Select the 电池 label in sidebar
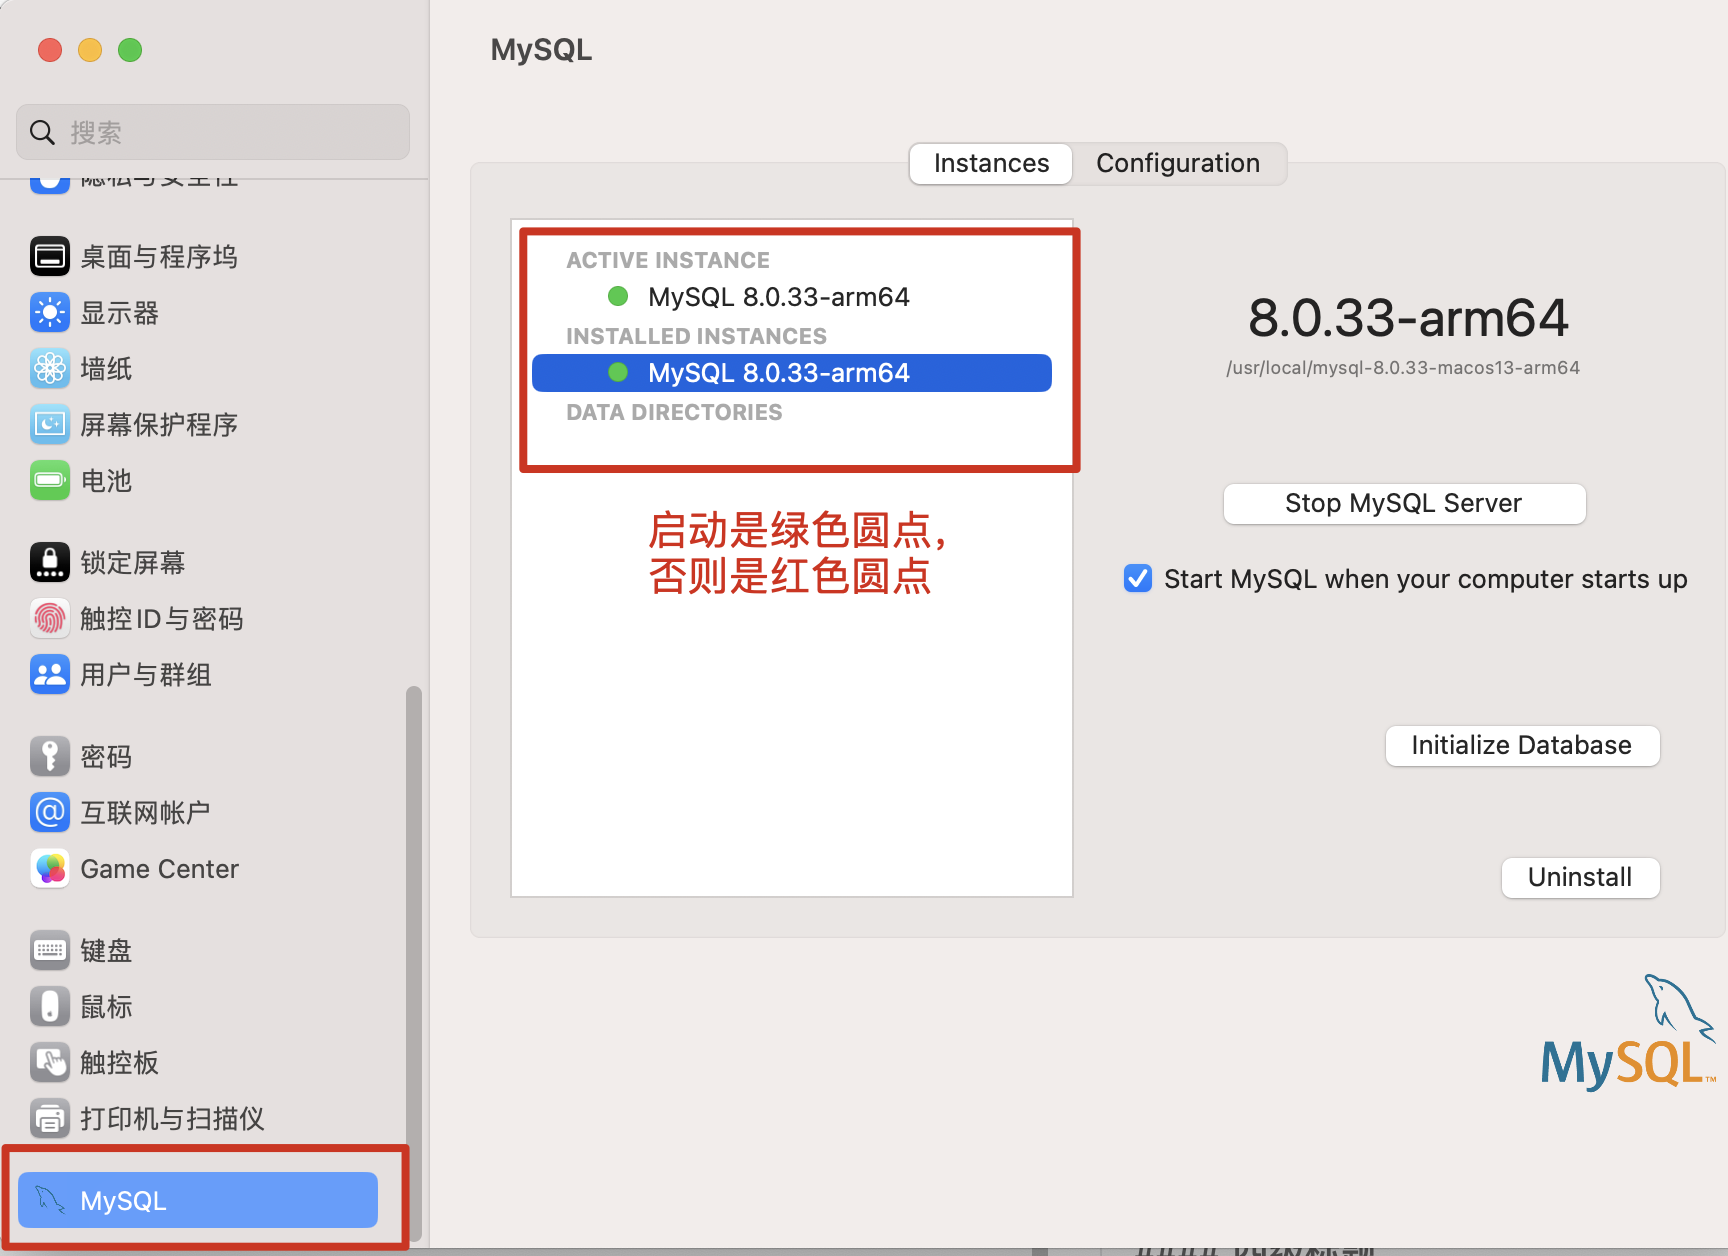The height and width of the screenshot is (1256, 1728). tap(106, 481)
